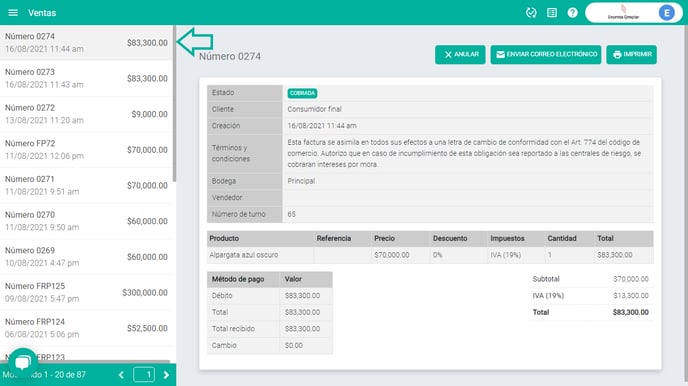Click Enviar correo electrónico button

(x=546, y=54)
